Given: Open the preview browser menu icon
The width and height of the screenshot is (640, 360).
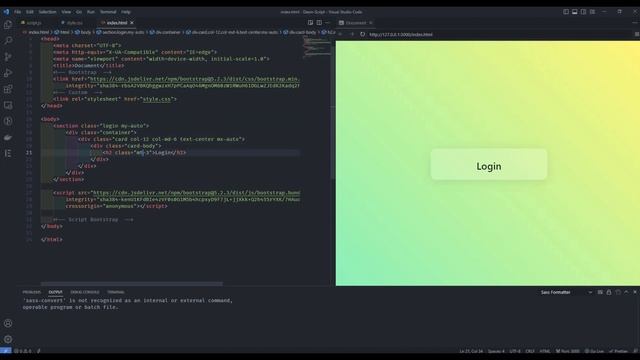Looking at the screenshot, I should [636, 34].
